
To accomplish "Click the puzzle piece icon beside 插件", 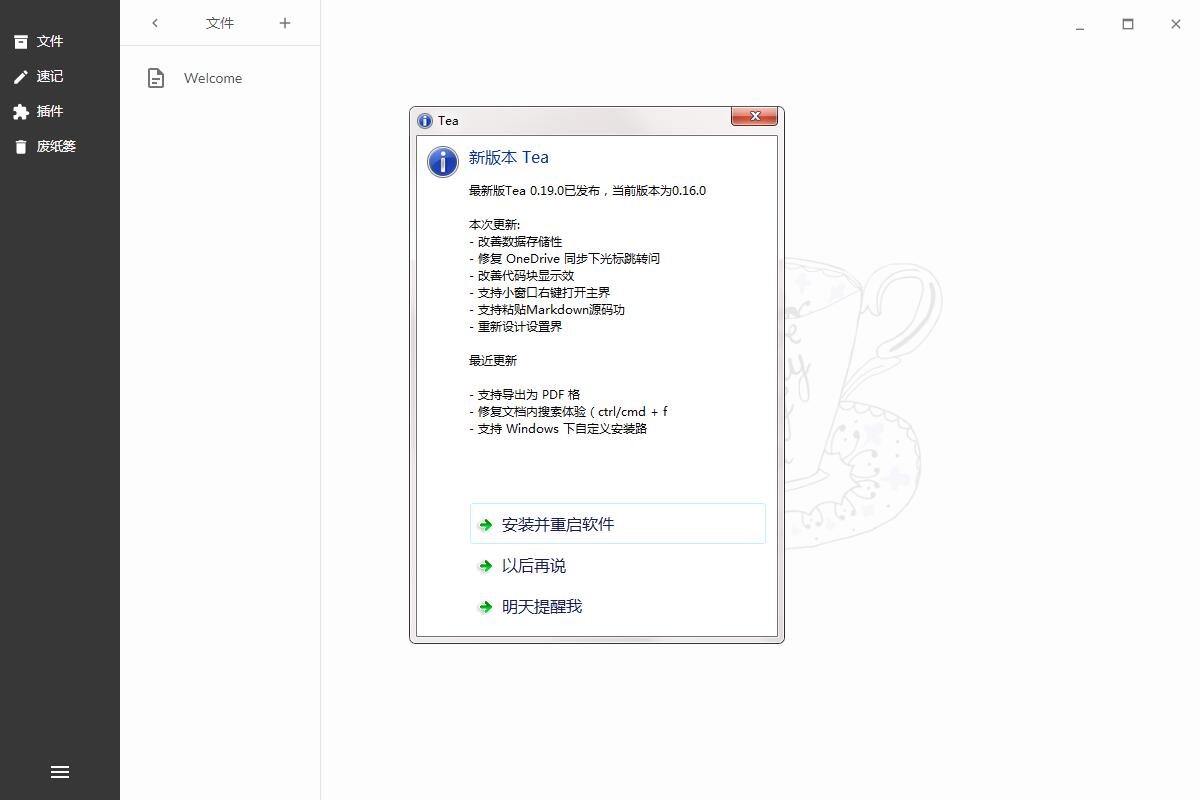I will (x=21, y=112).
